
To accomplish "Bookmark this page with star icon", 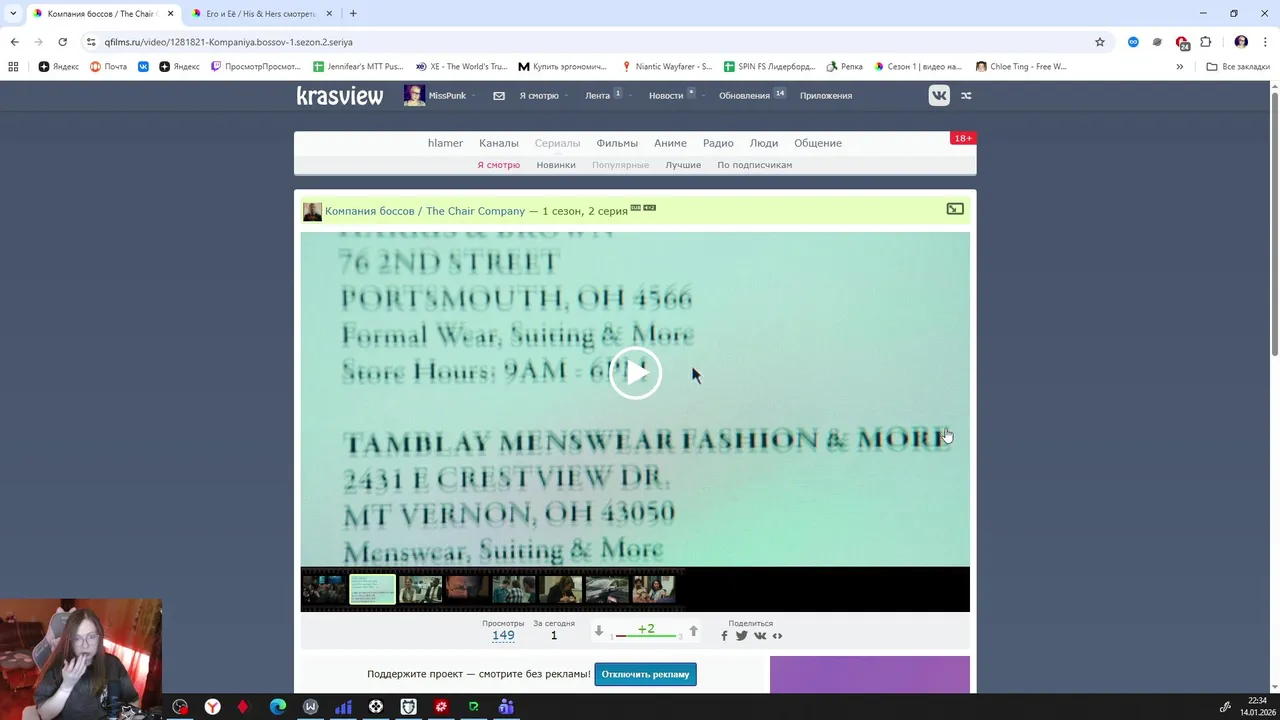I will pos(1100,42).
